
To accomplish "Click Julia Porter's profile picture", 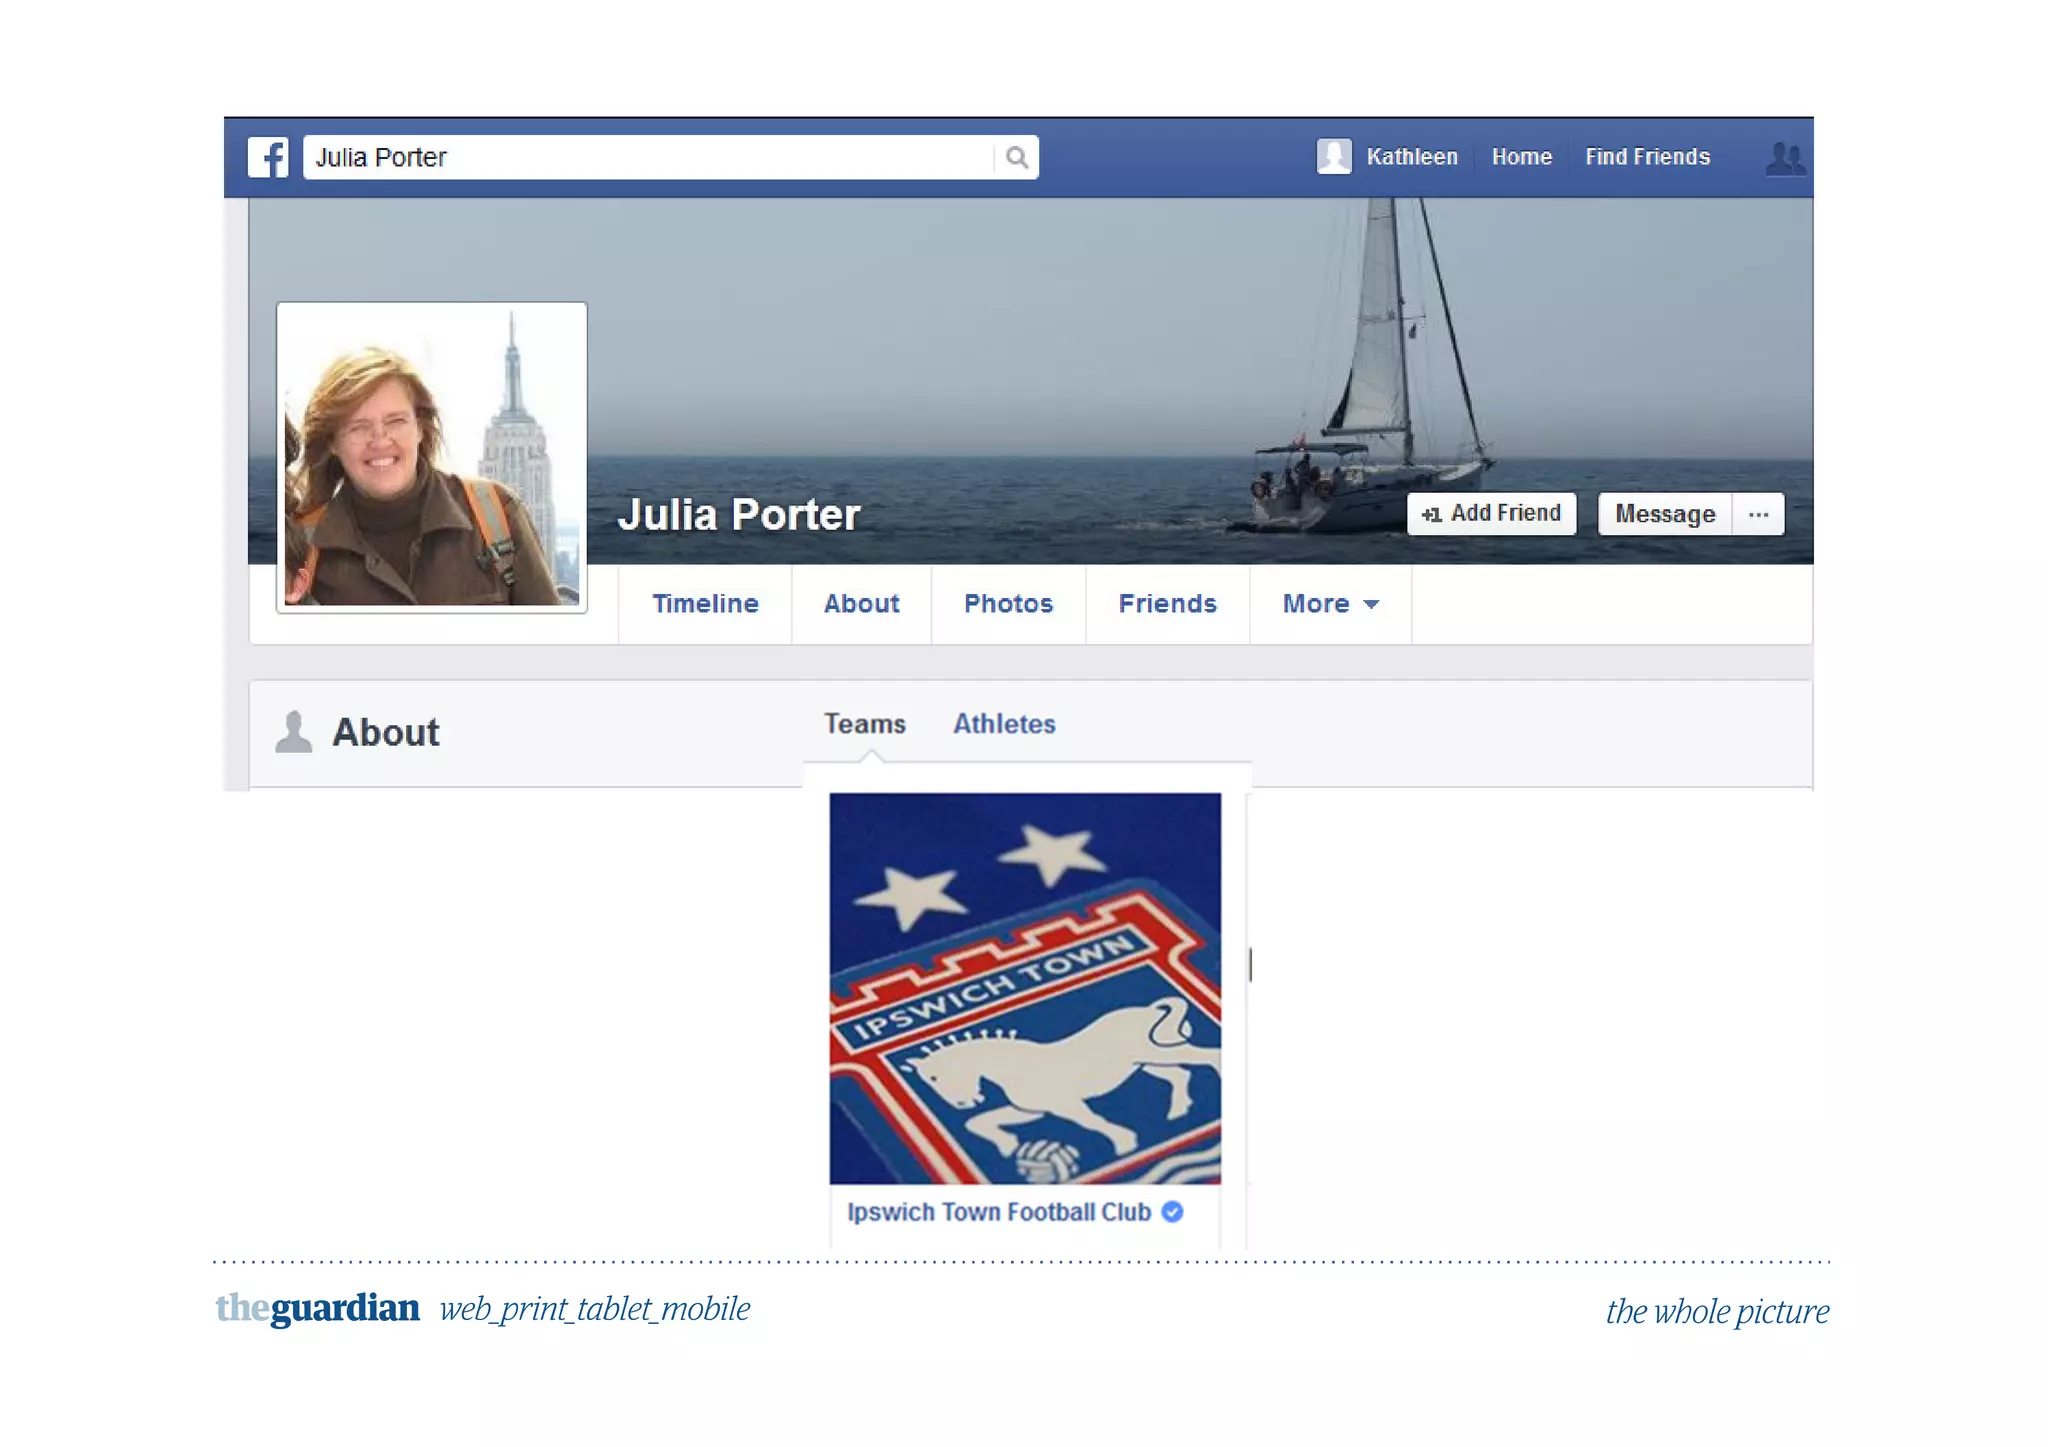I will click(432, 457).
